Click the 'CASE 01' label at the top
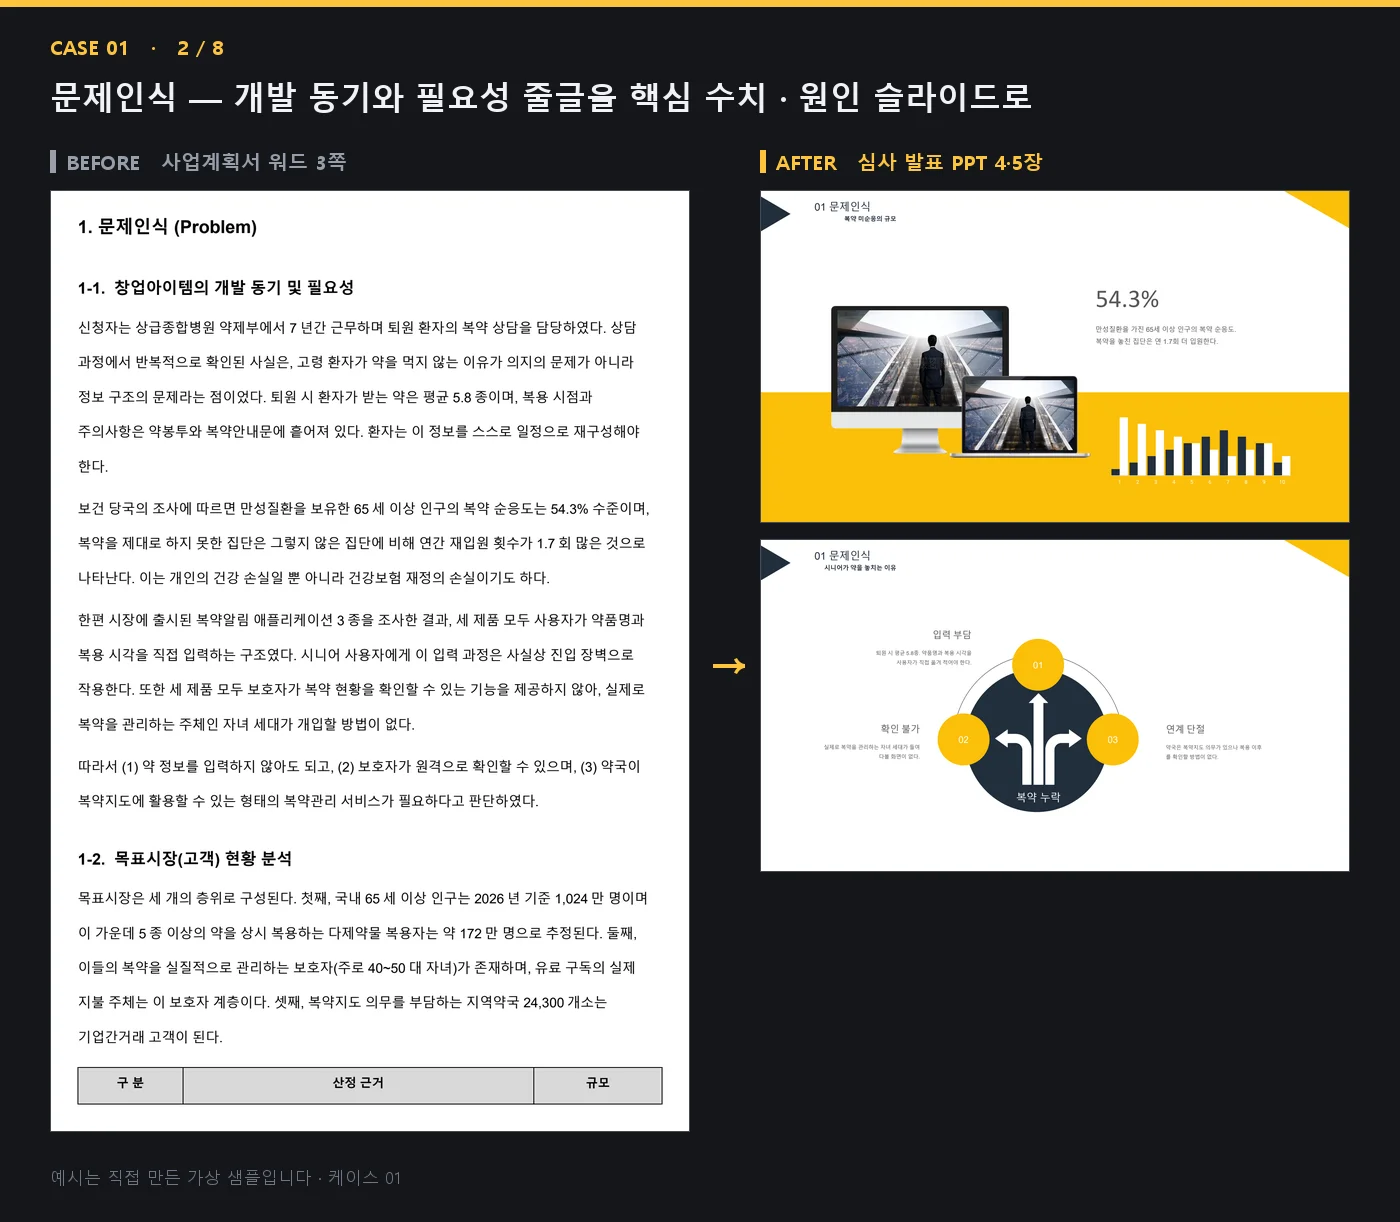Viewport: 1400px width, 1222px height. point(89,48)
